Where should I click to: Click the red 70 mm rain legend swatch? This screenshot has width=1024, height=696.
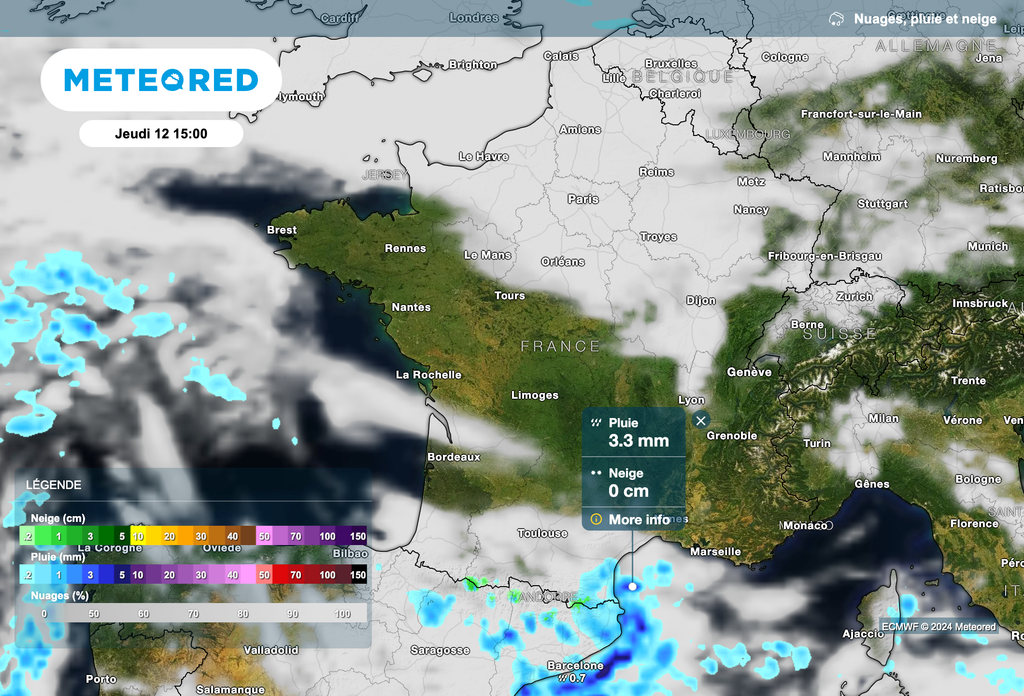click(295, 575)
